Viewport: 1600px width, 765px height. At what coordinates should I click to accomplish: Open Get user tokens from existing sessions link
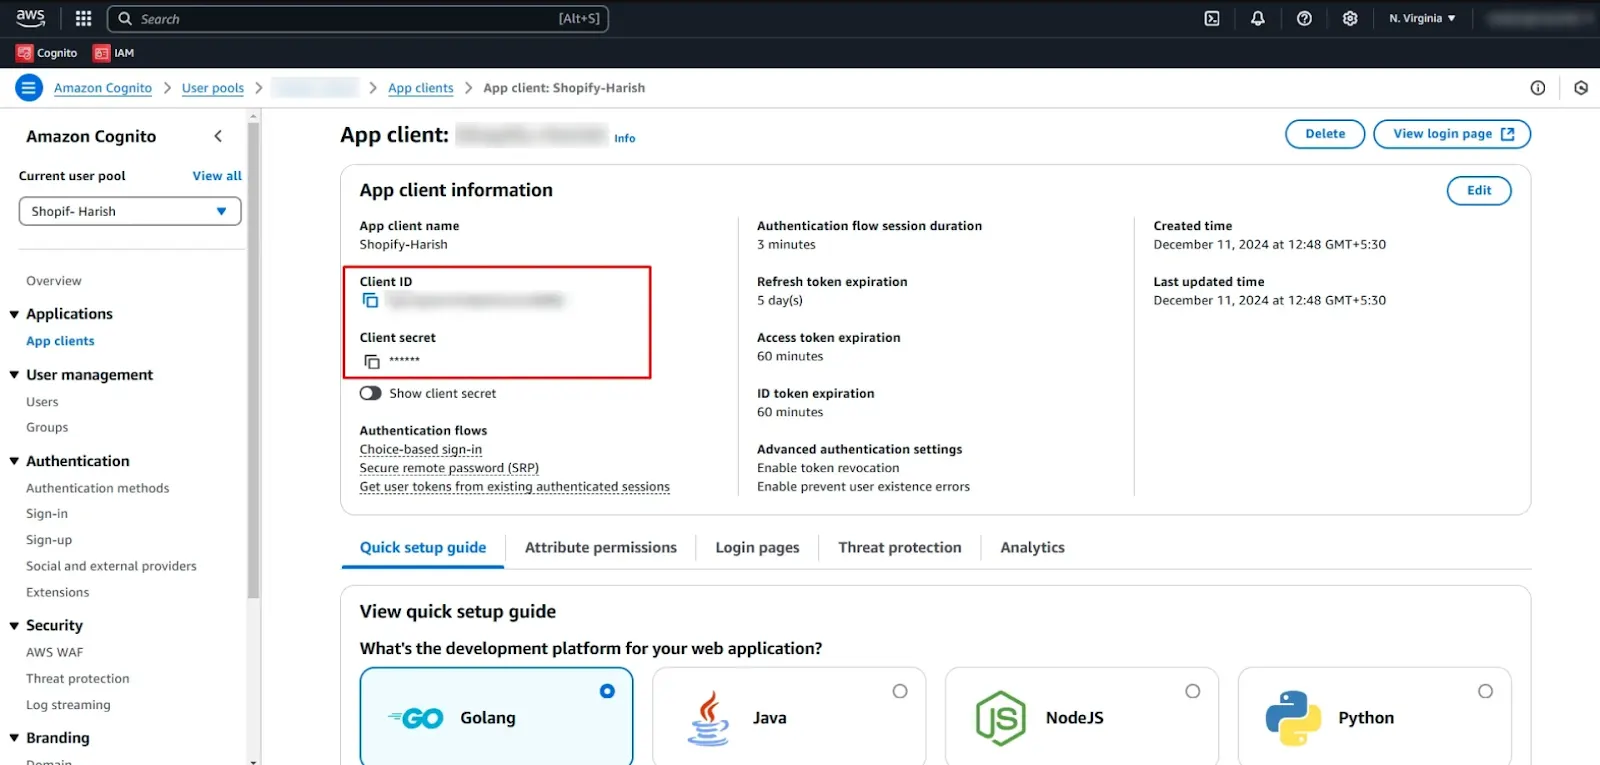(x=515, y=487)
